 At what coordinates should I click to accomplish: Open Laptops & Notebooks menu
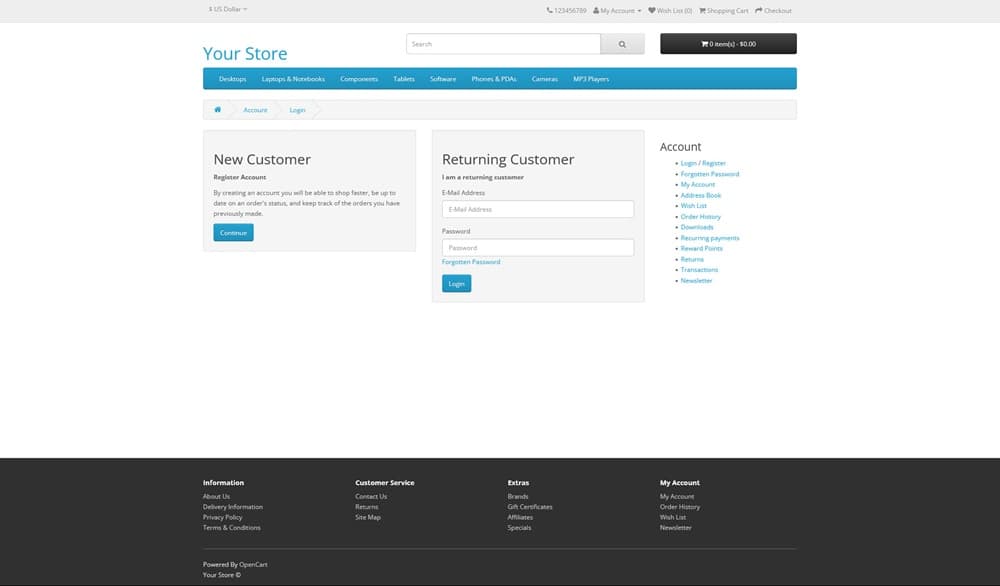(x=293, y=79)
